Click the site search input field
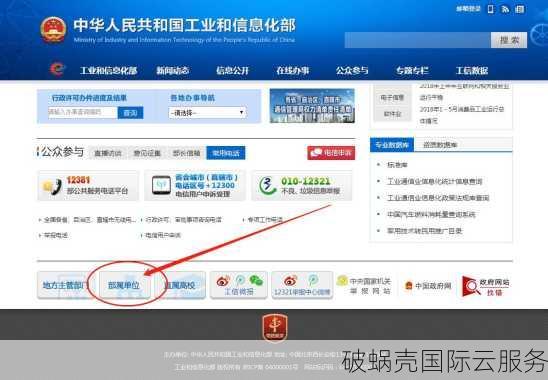The width and height of the screenshot is (548, 380). click(418, 40)
